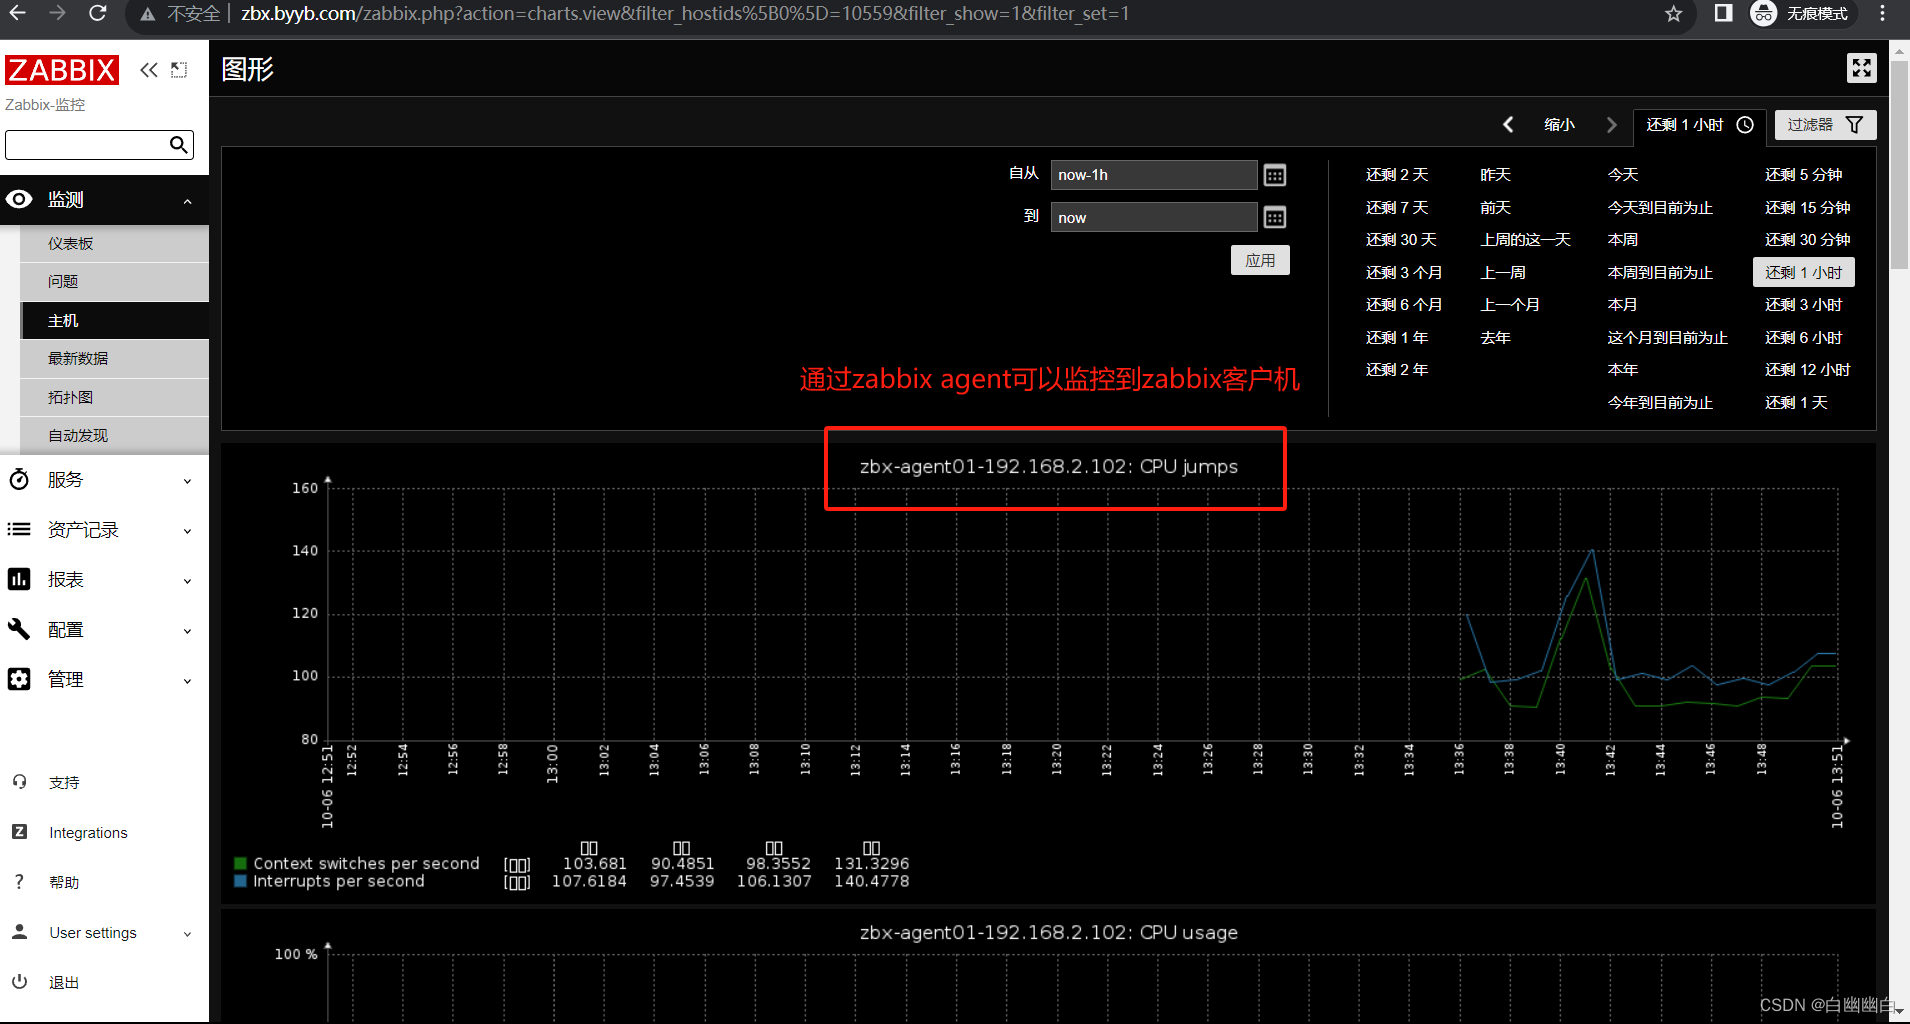Select 还剩 30 天 time range
1910x1024 pixels.
pos(1401,240)
